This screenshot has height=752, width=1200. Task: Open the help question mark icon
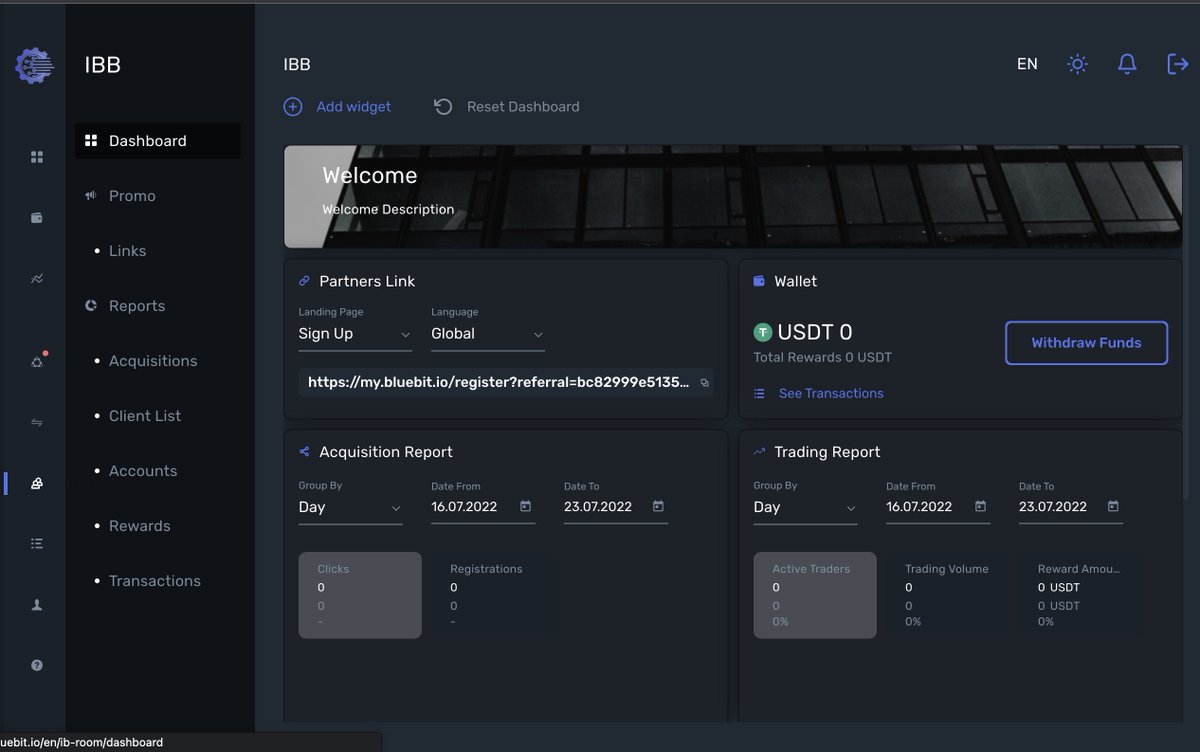click(36, 664)
